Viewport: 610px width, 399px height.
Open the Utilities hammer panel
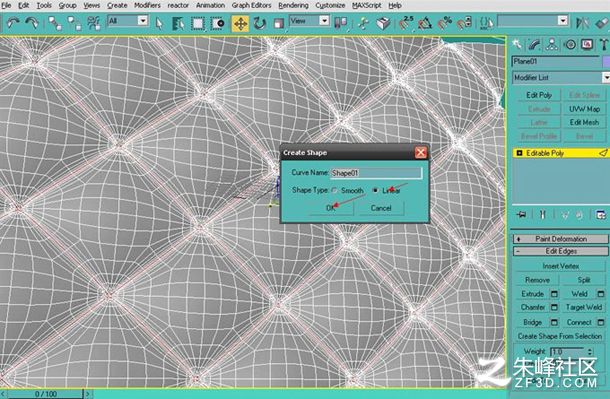603,45
